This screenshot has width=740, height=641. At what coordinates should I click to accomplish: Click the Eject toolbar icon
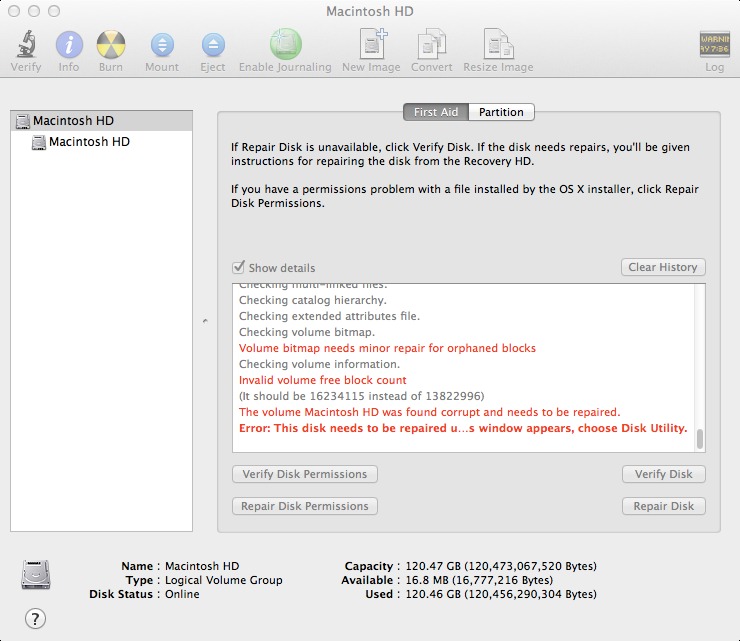pyautogui.click(x=213, y=45)
